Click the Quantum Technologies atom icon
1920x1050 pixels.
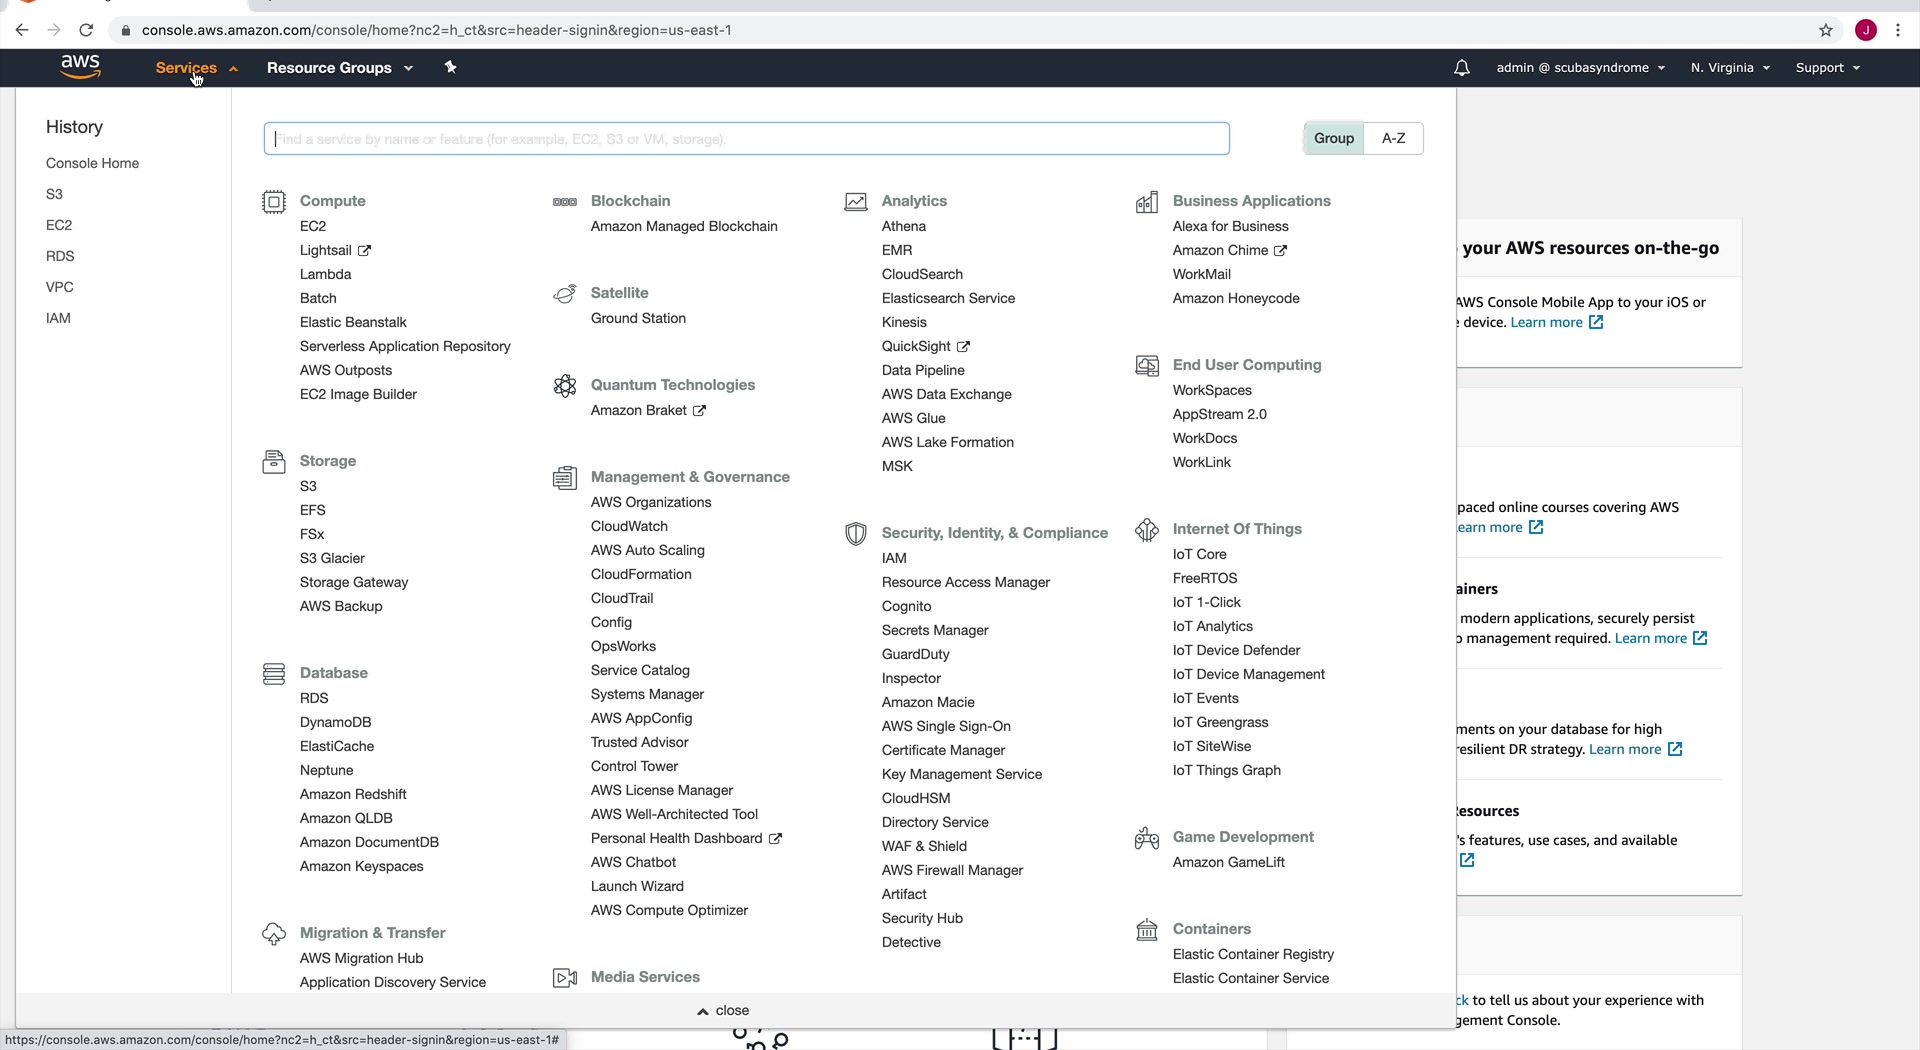[x=565, y=386]
